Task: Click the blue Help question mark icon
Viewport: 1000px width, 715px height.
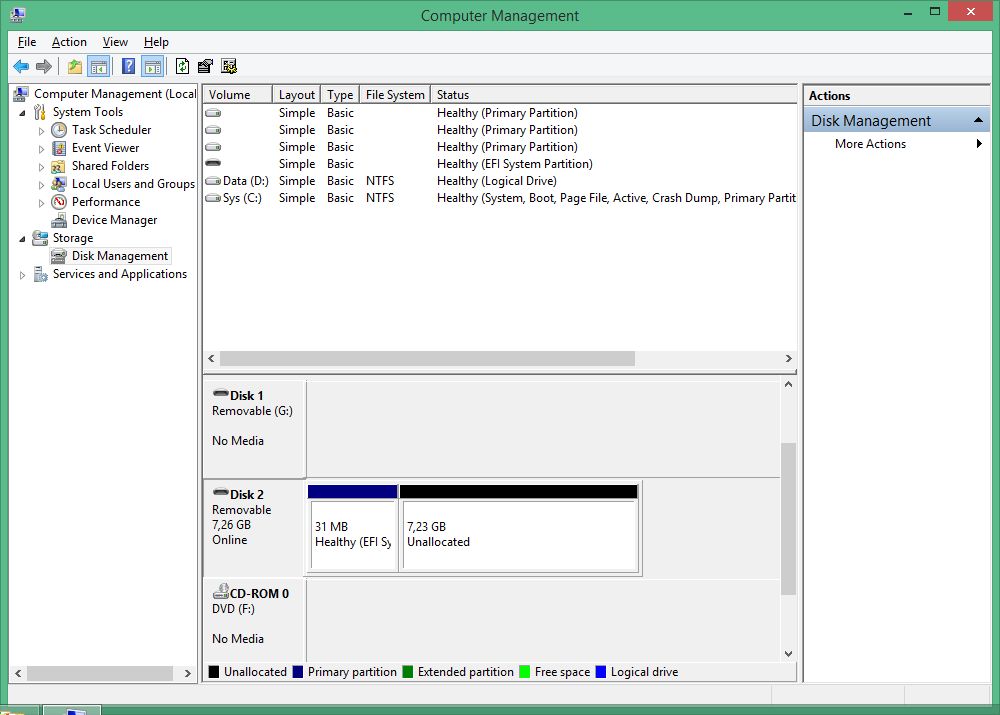Action: 128,67
